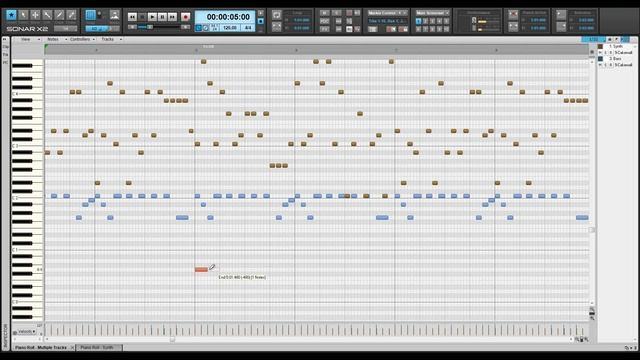Click the vertical zoom magnifier icon
The height and width of the screenshot is (360, 640).
click(592, 318)
